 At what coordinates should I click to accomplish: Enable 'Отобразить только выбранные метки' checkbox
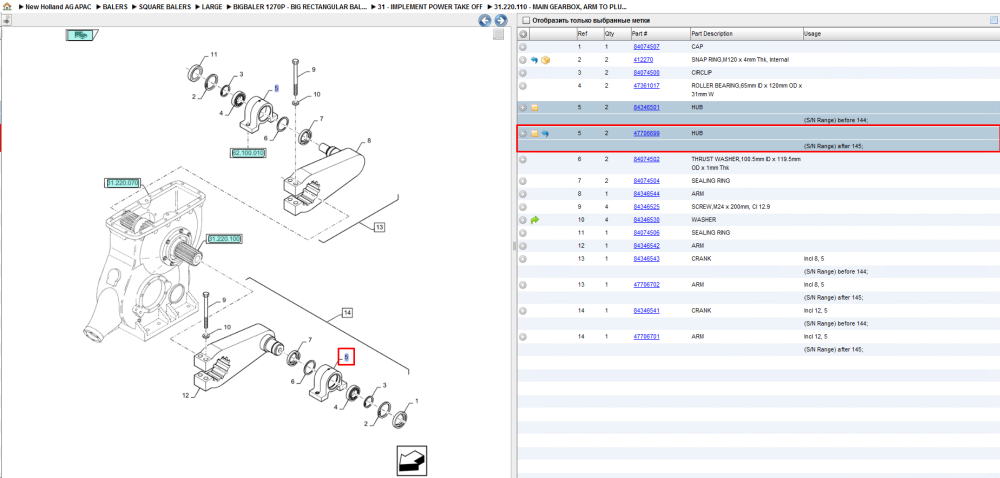tap(526, 20)
